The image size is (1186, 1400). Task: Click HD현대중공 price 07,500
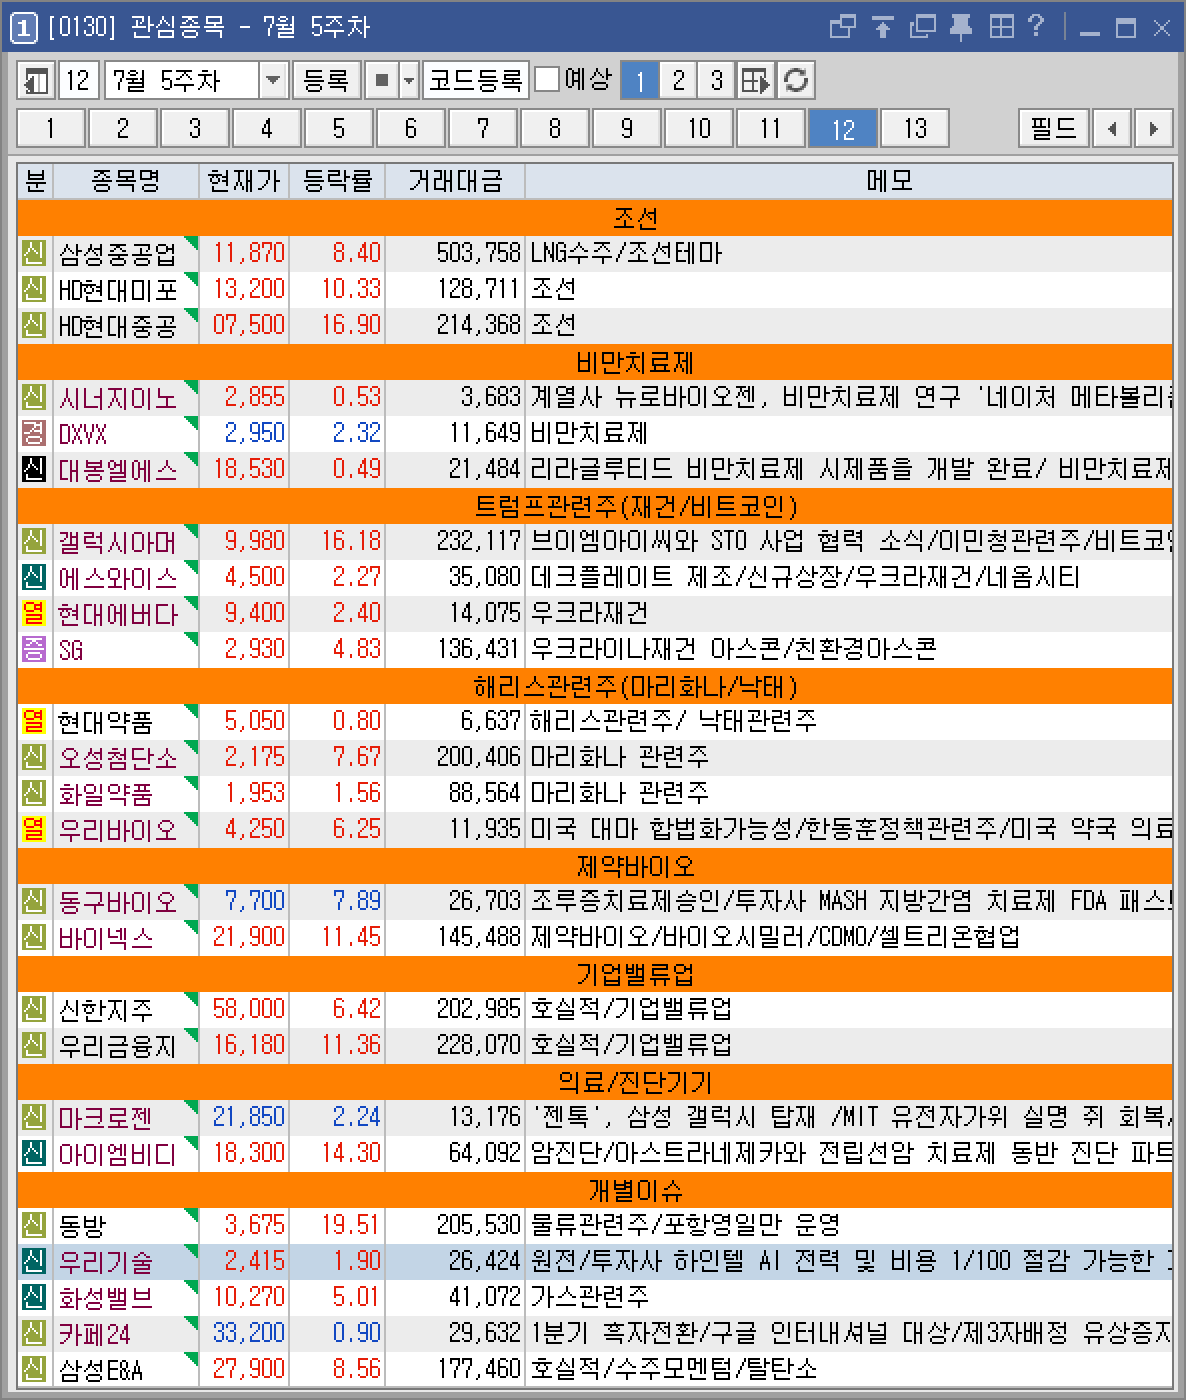click(x=249, y=325)
